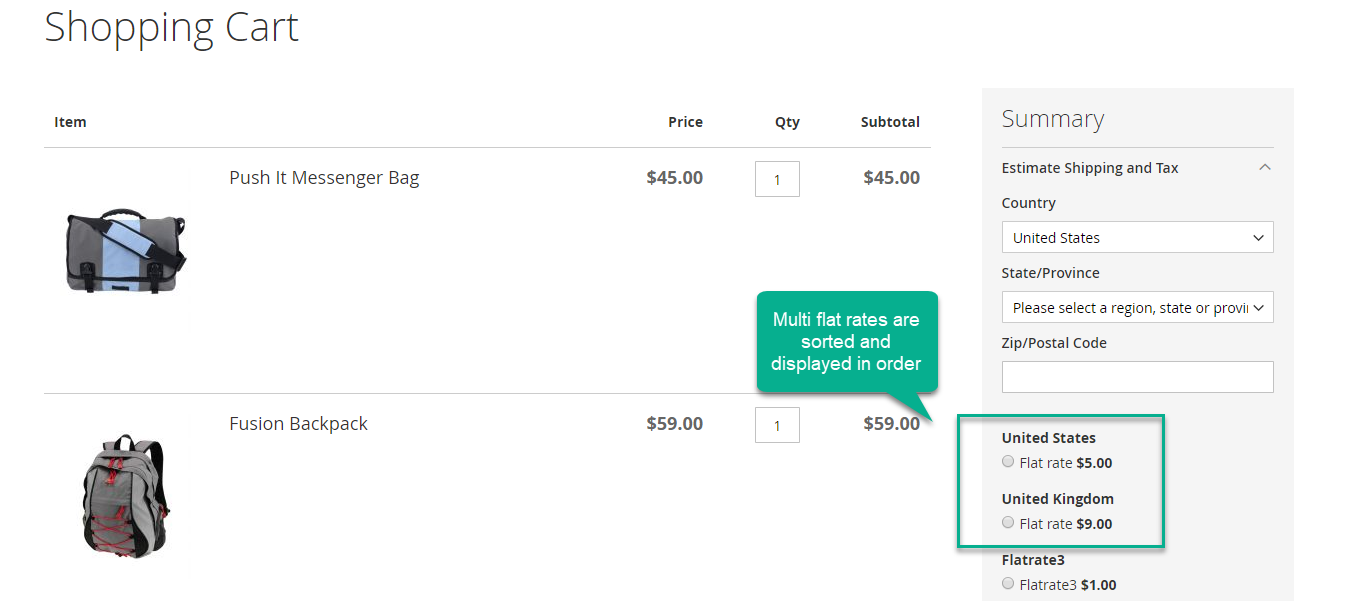
Task: Open the Country dropdown
Action: coord(1137,238)
